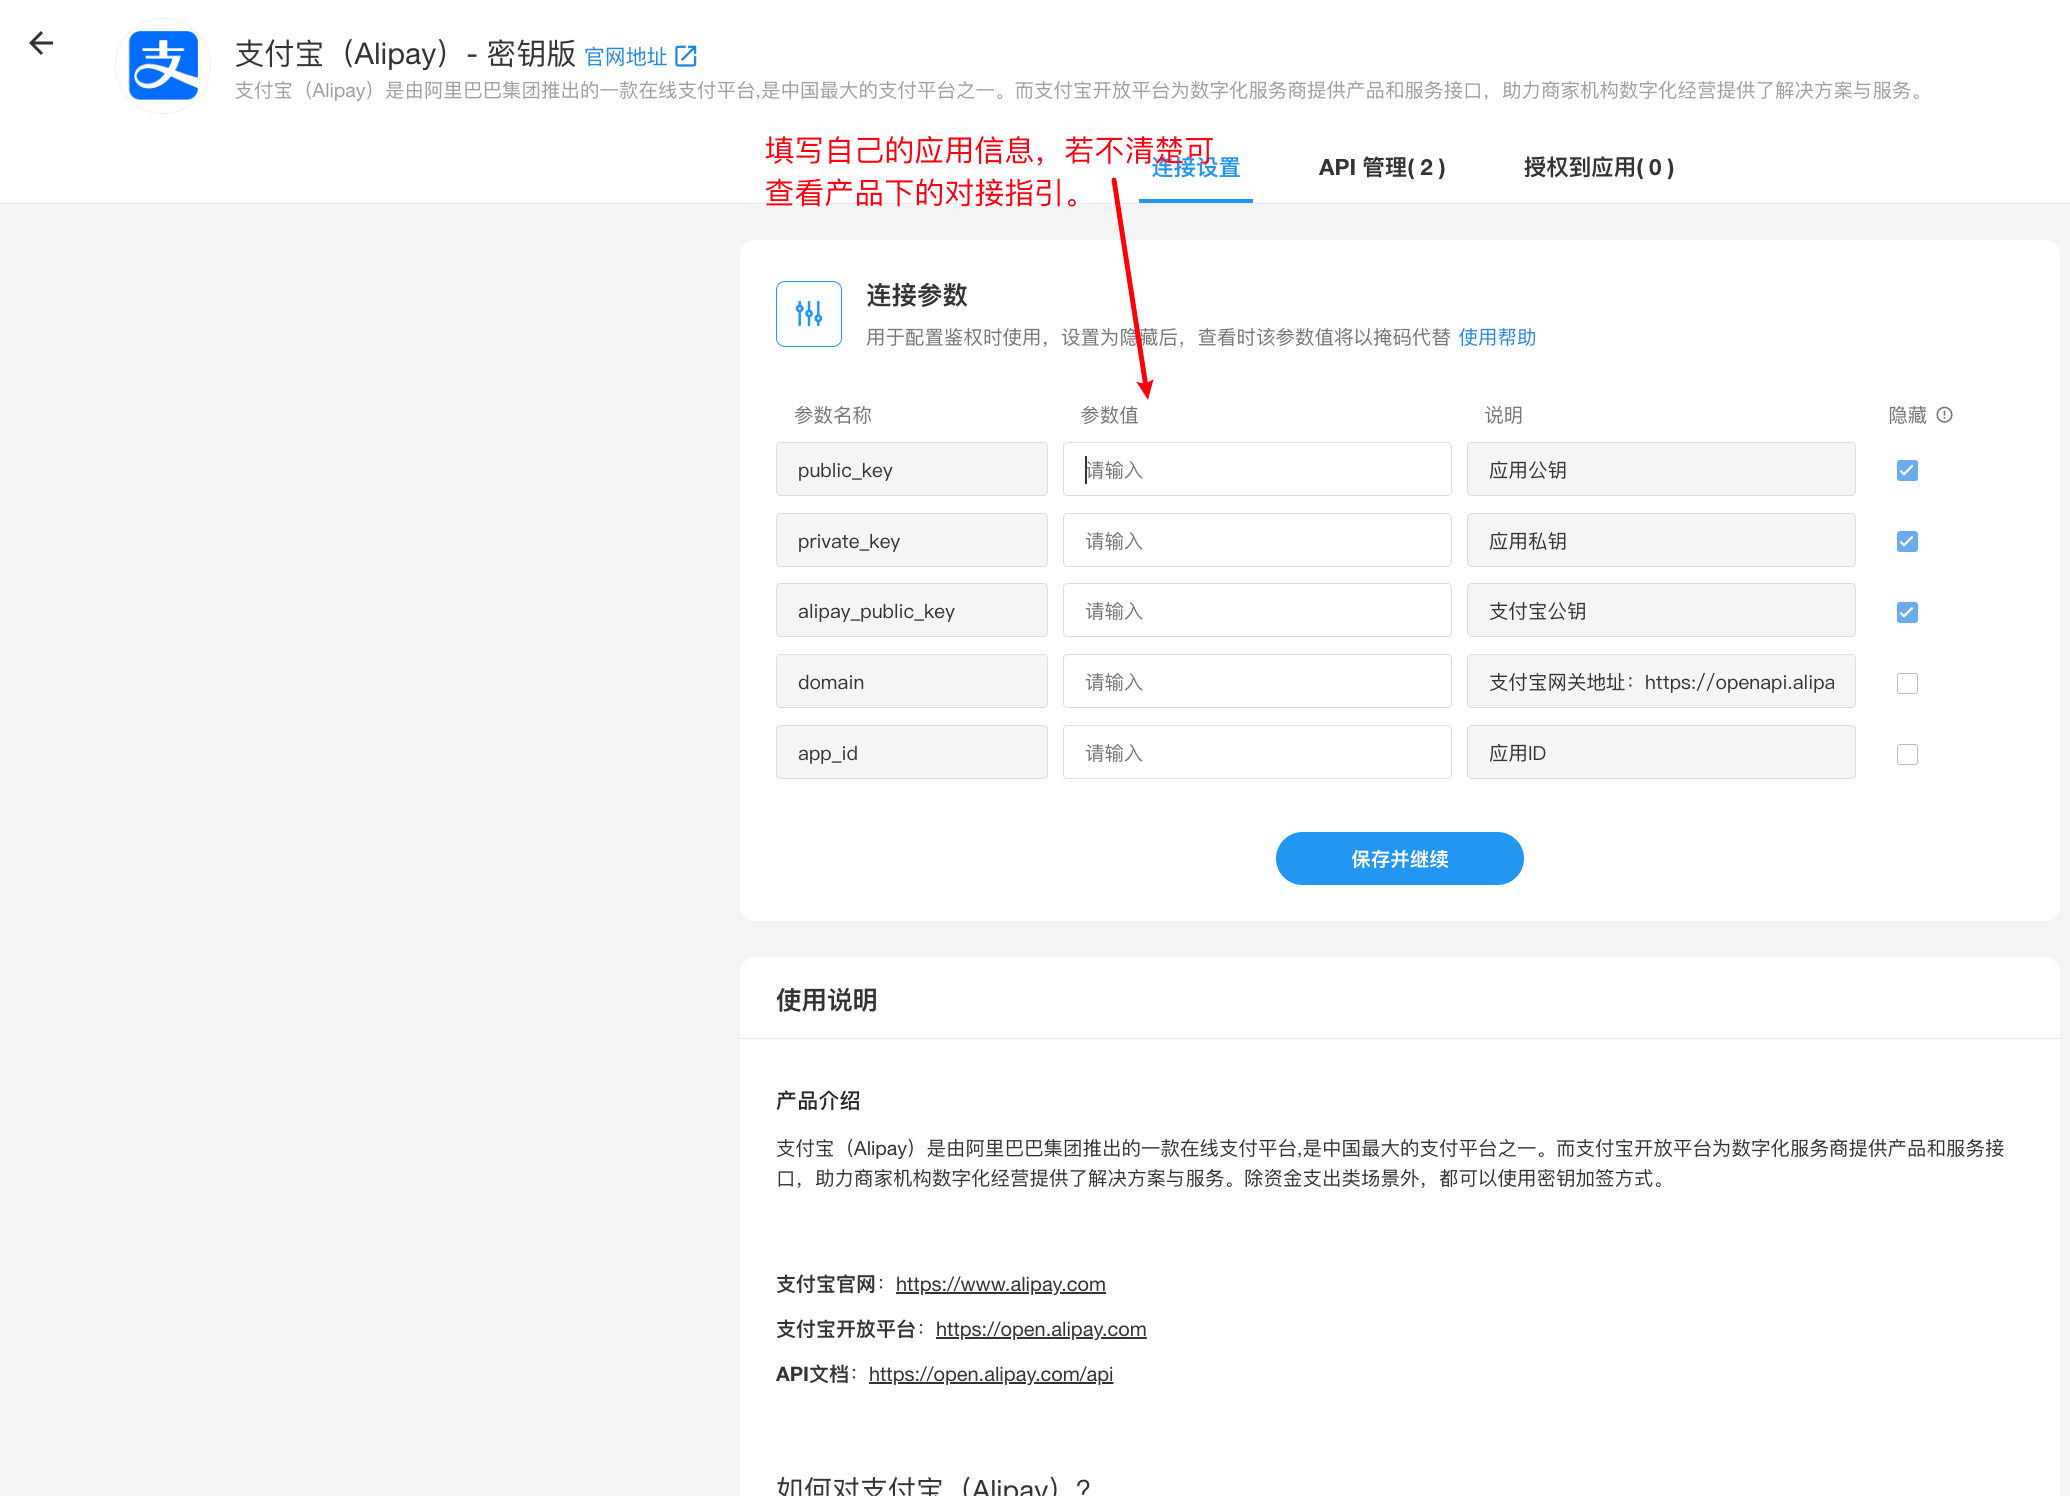Image resolution: width=2070 pixels, height=1496 pixels.
Task: Uncheck hide checkbox for private_key
Action: (x=1907, y=541)
